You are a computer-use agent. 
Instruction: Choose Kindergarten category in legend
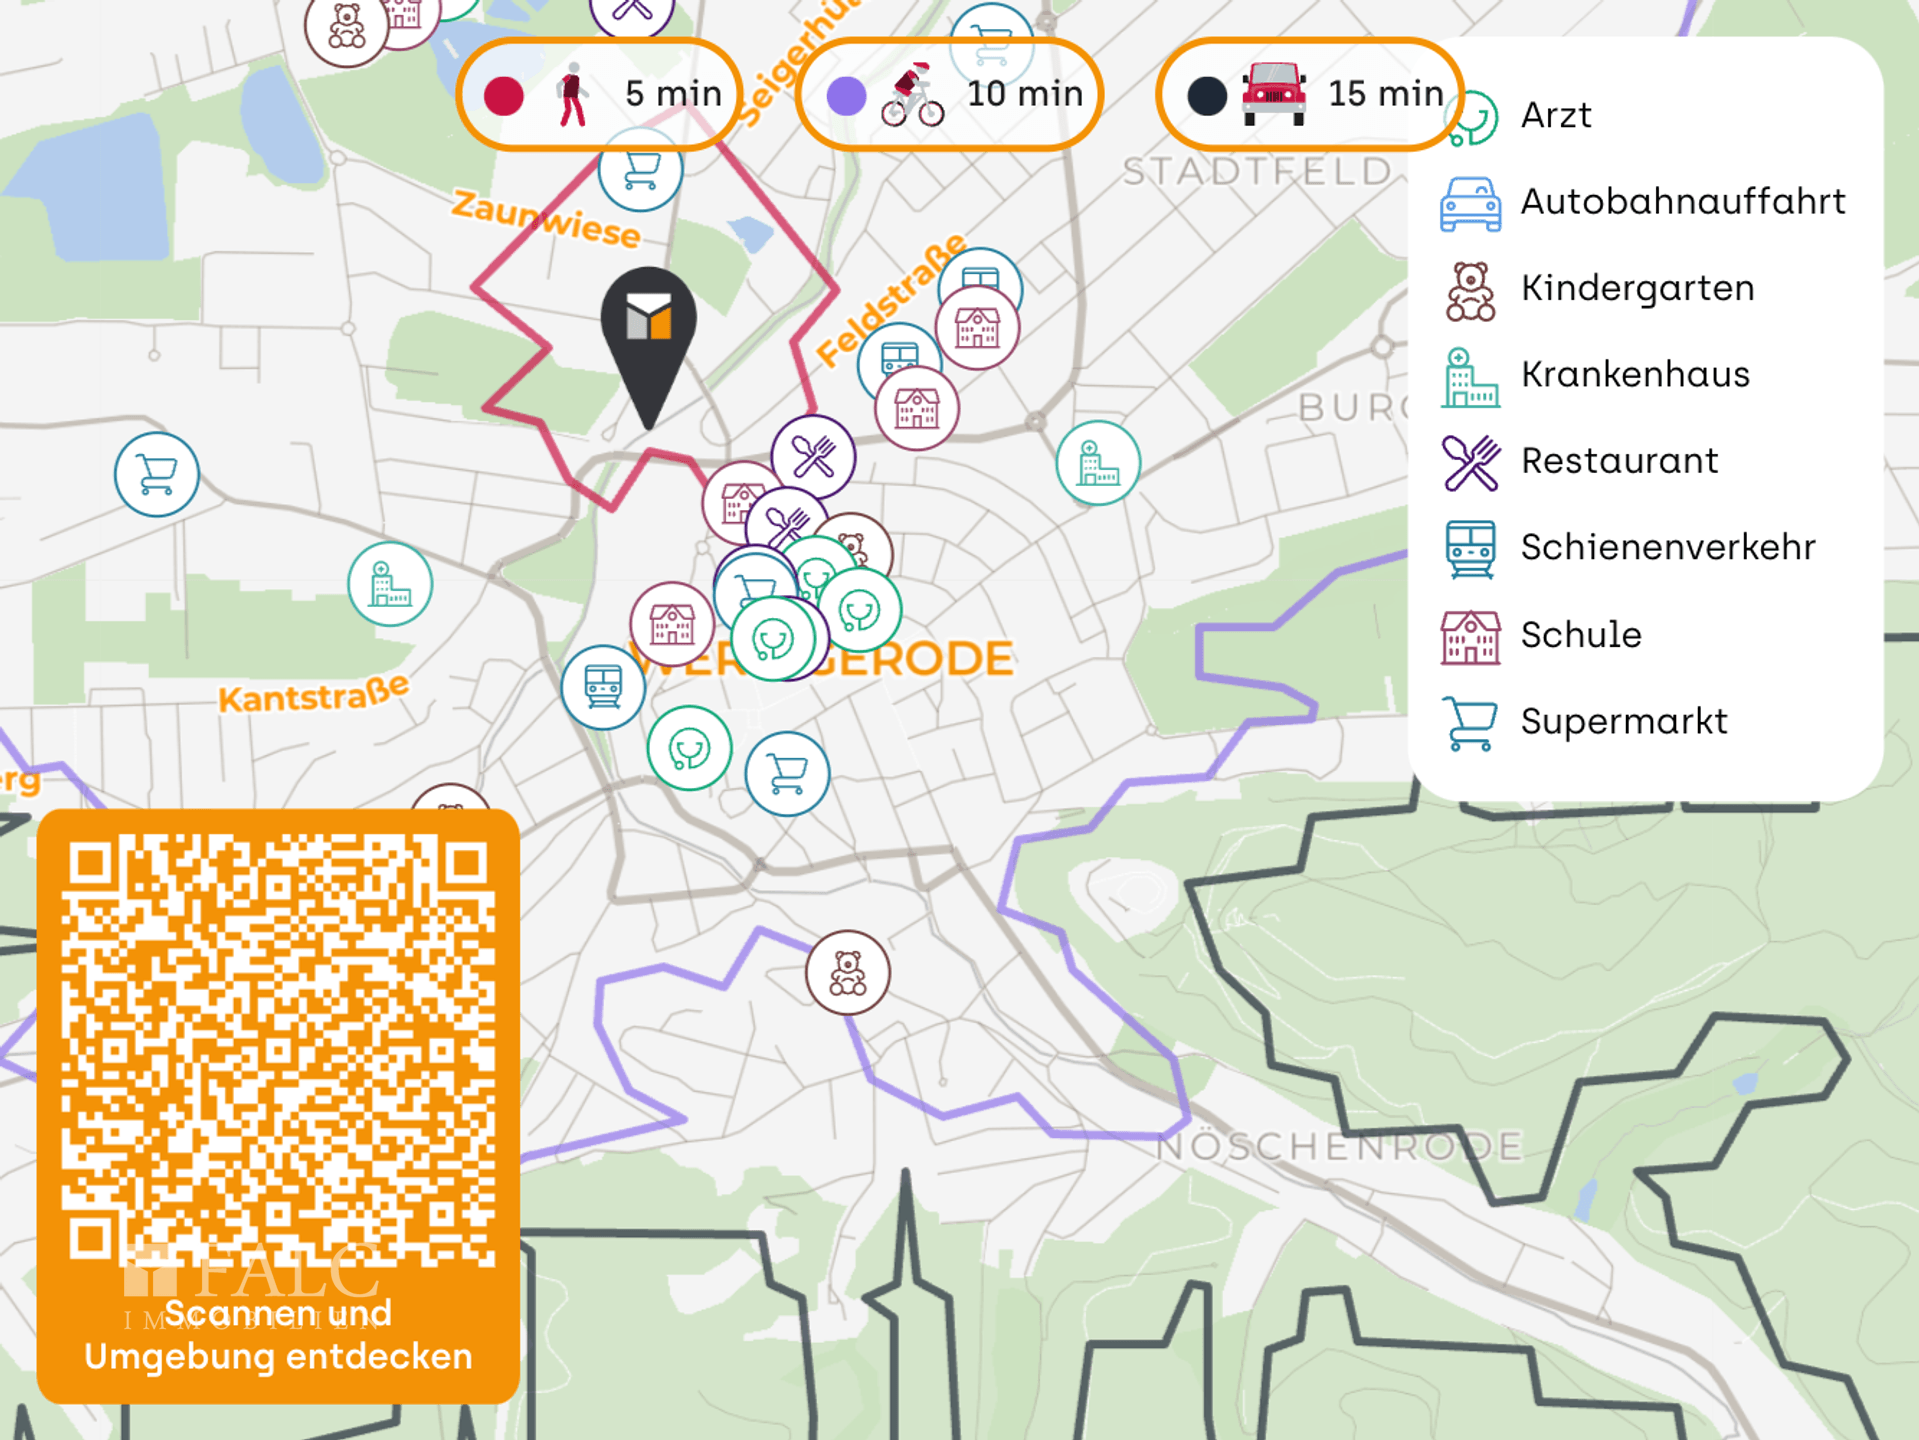[1636, 289]
